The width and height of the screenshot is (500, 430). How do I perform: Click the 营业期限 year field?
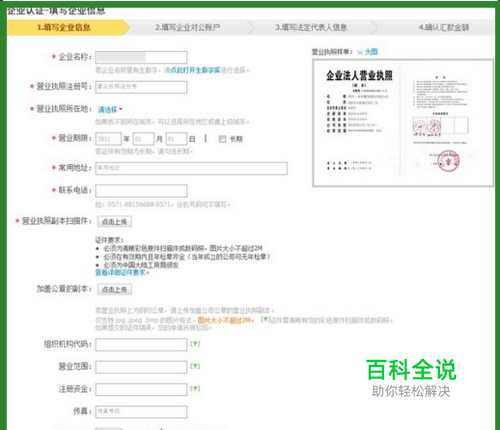(x=108, y=139)
